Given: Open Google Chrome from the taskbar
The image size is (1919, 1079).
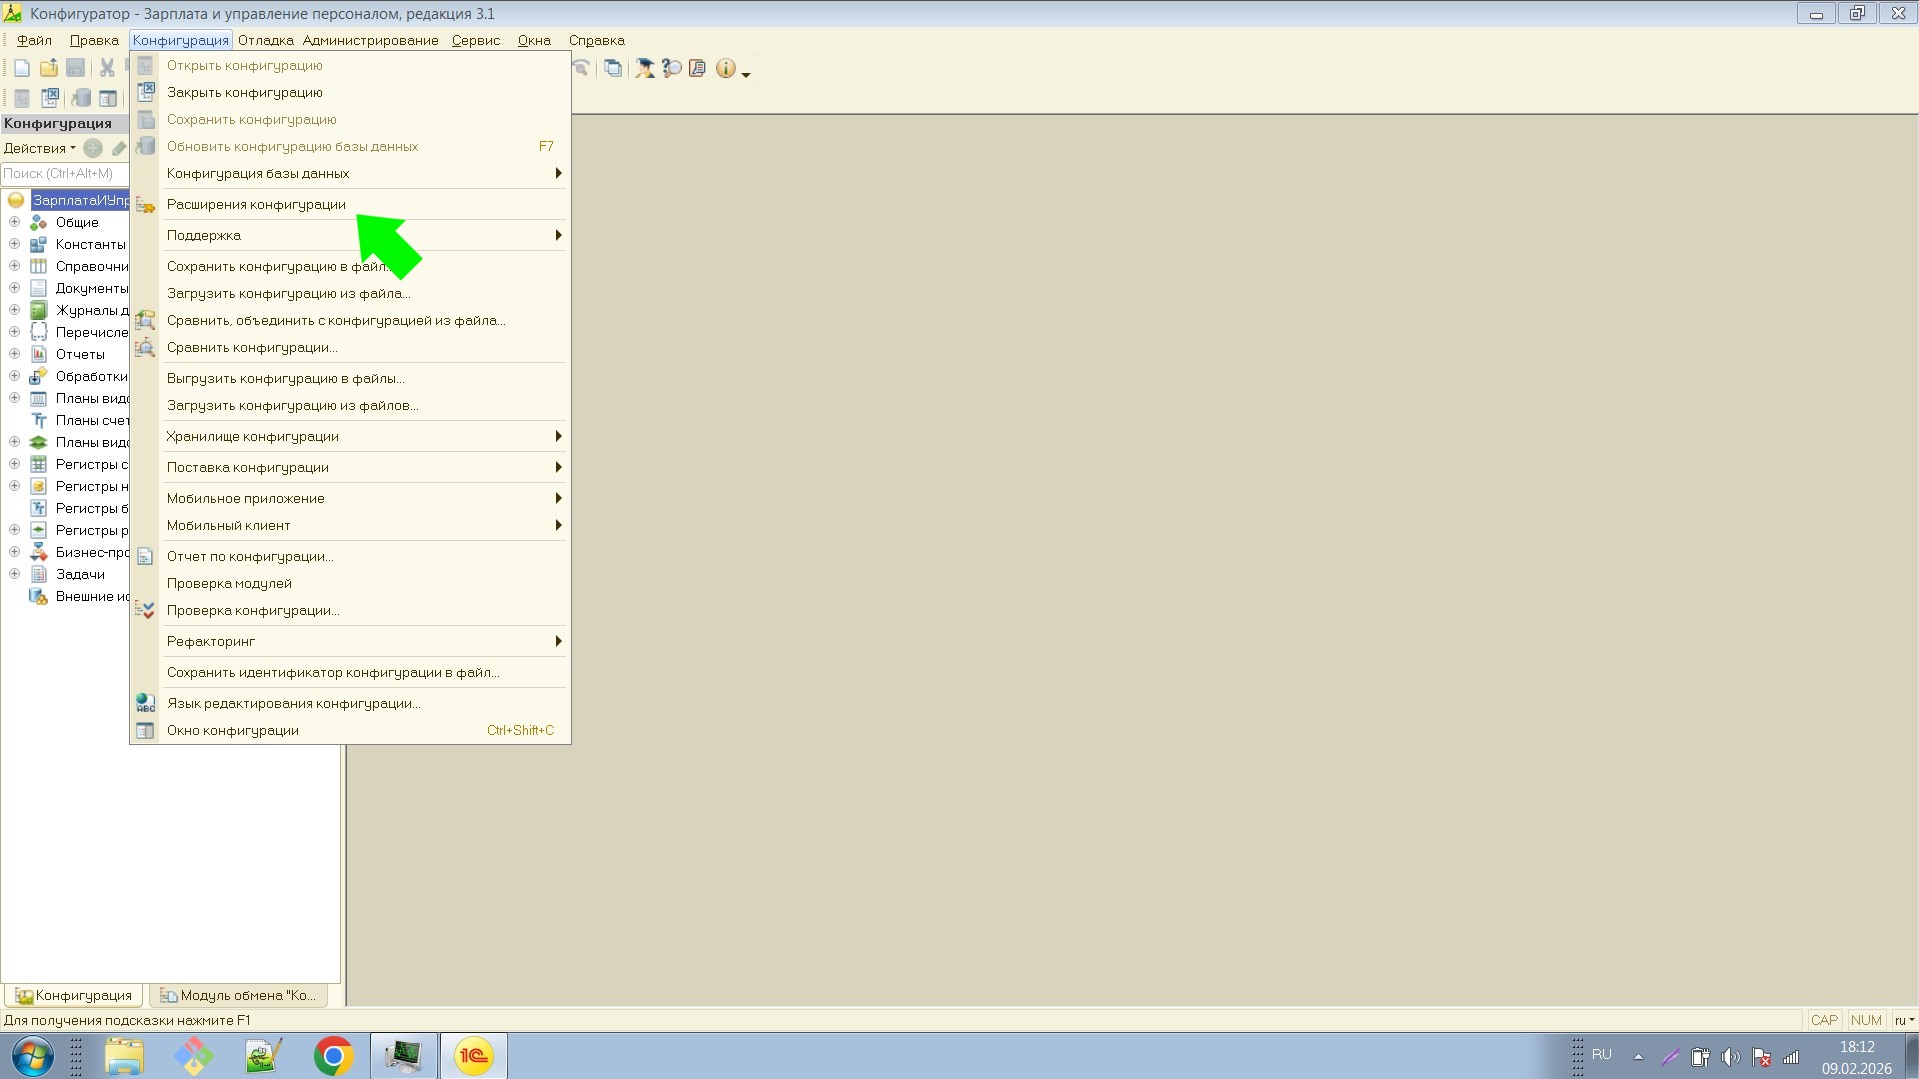Looking at the screenshot, I should point(333,1056).
